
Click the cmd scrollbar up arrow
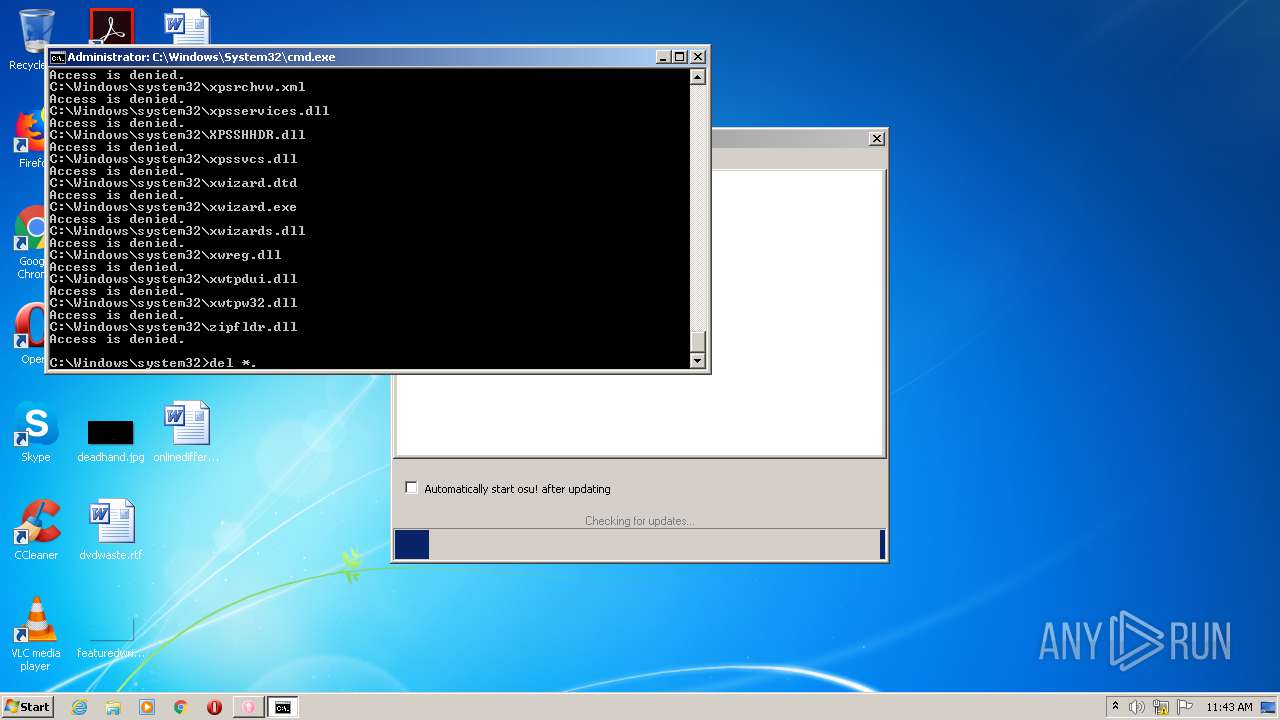click(698, 76)
